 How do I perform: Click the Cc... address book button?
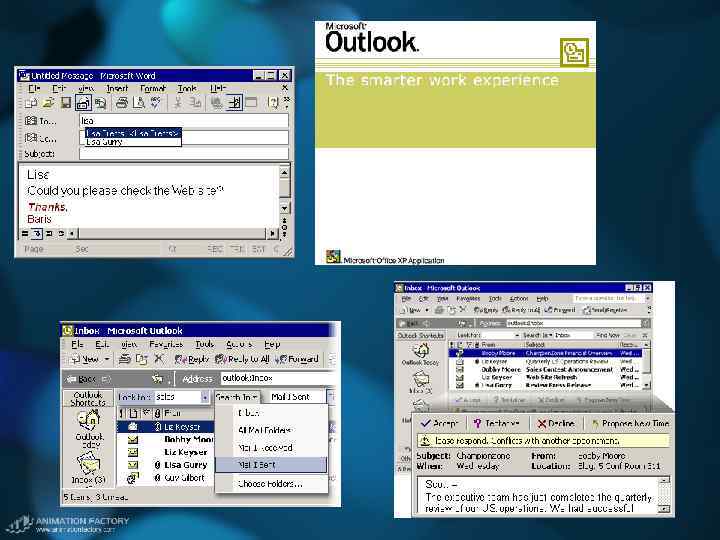point(41,138)
